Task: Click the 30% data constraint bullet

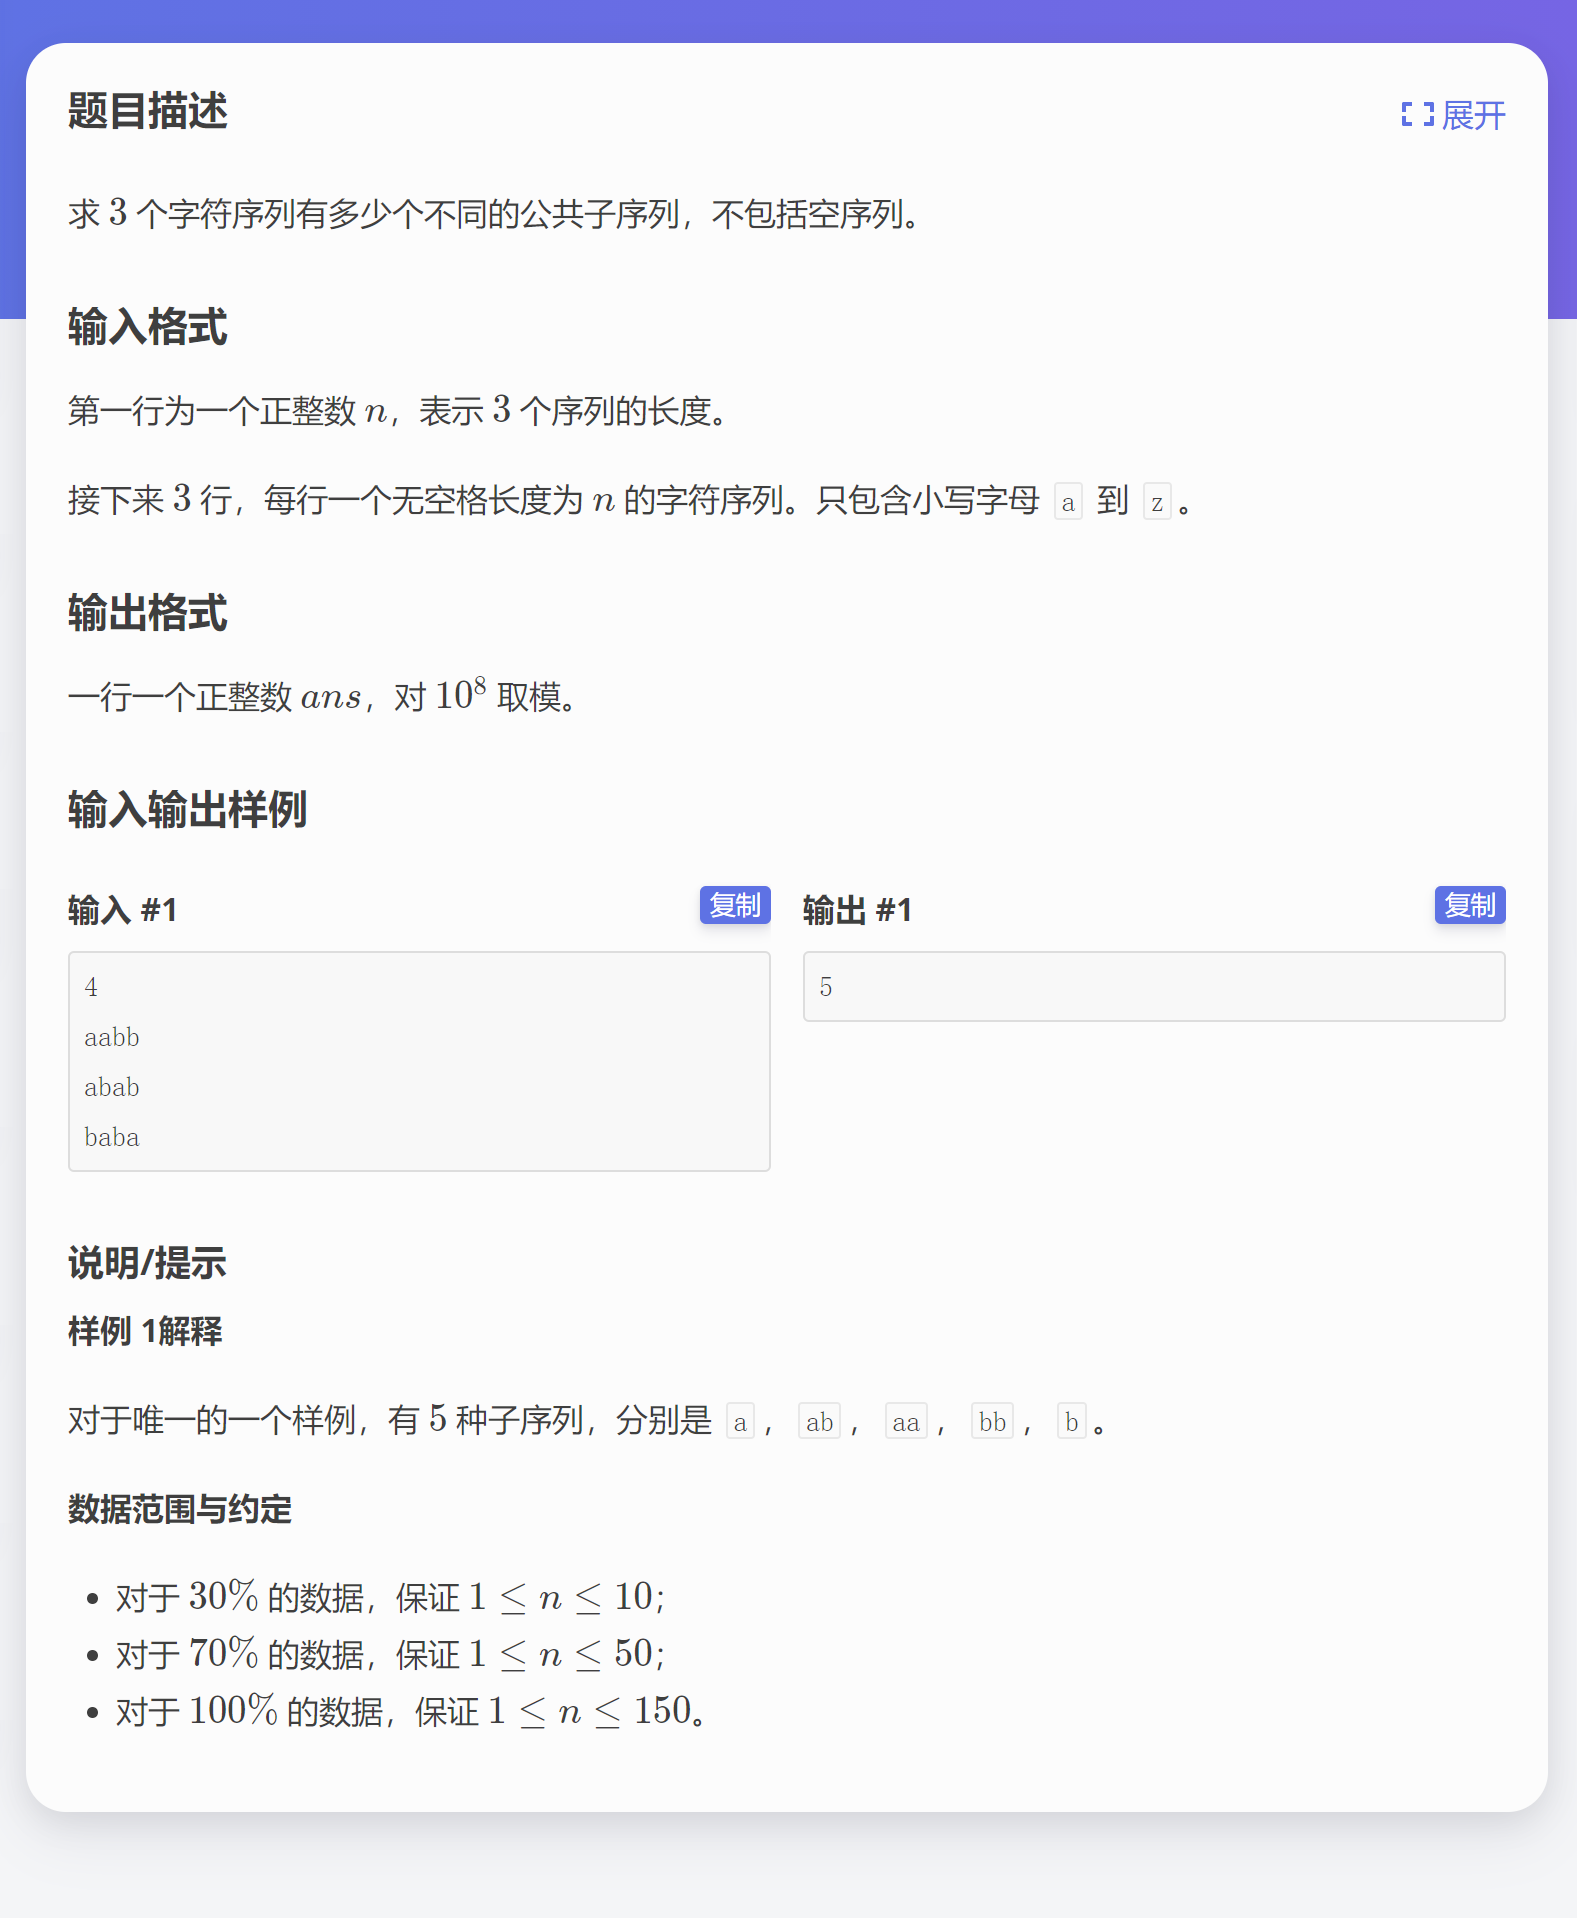Action: (390, 1597)
